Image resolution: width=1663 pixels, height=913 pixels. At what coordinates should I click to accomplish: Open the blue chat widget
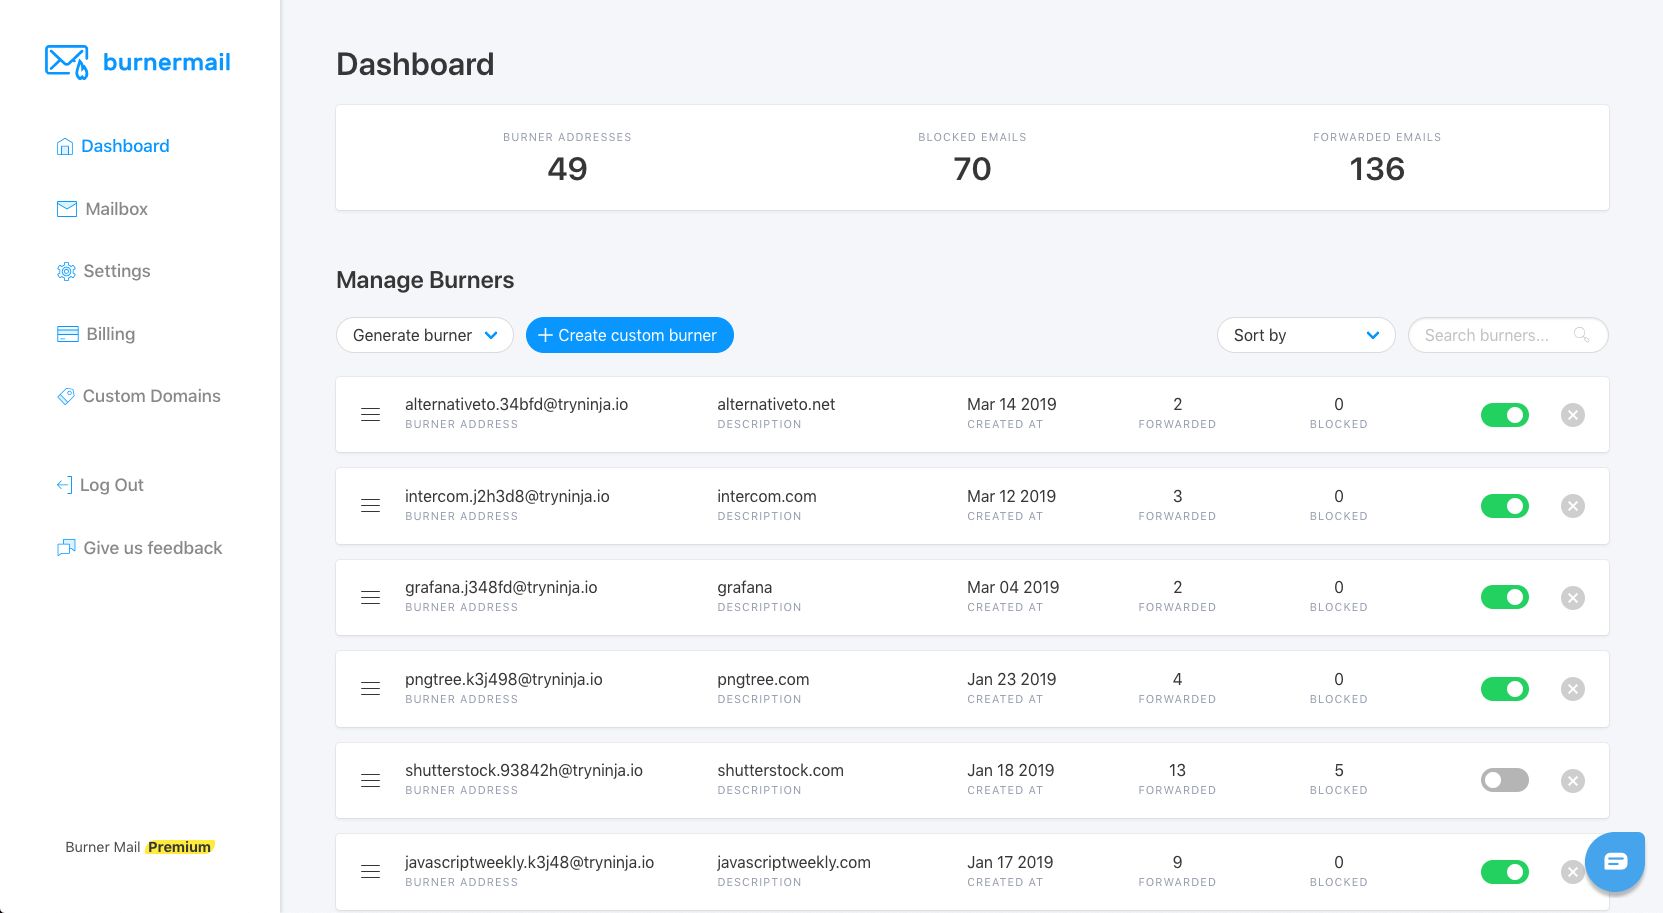click(1615, 862)
